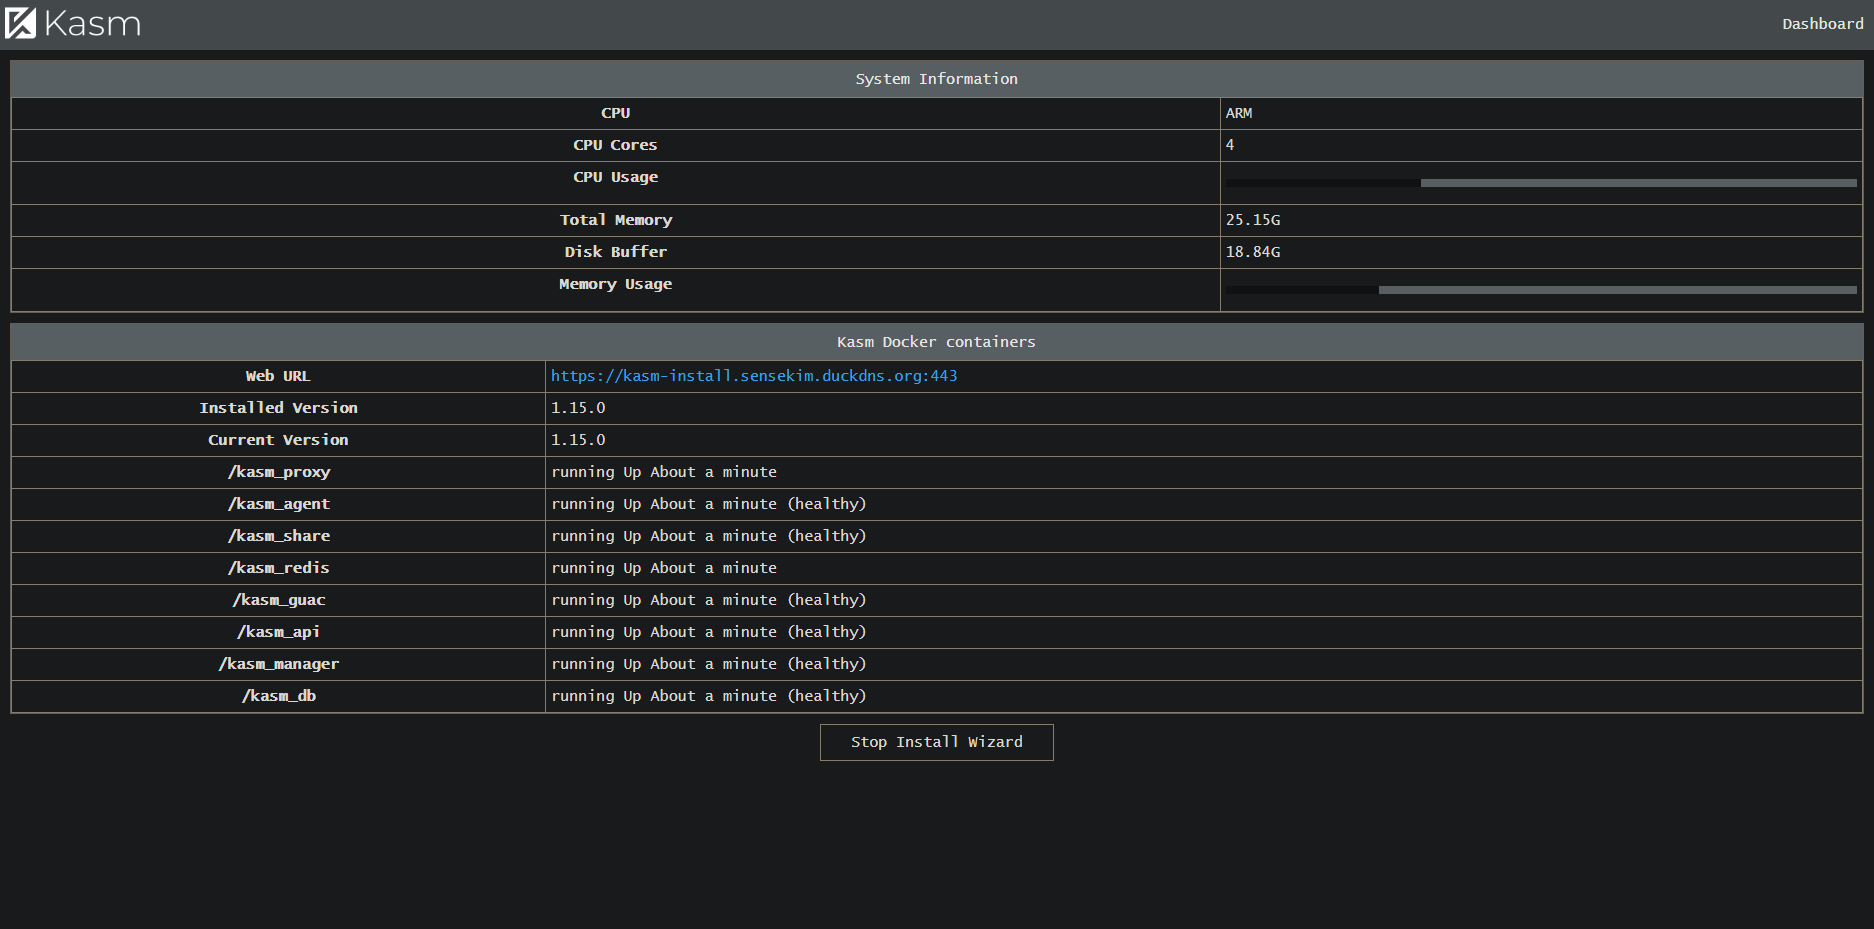Click the kasm_api healthy status
The width and height of the screenshot is (1874, 929).
708,632
